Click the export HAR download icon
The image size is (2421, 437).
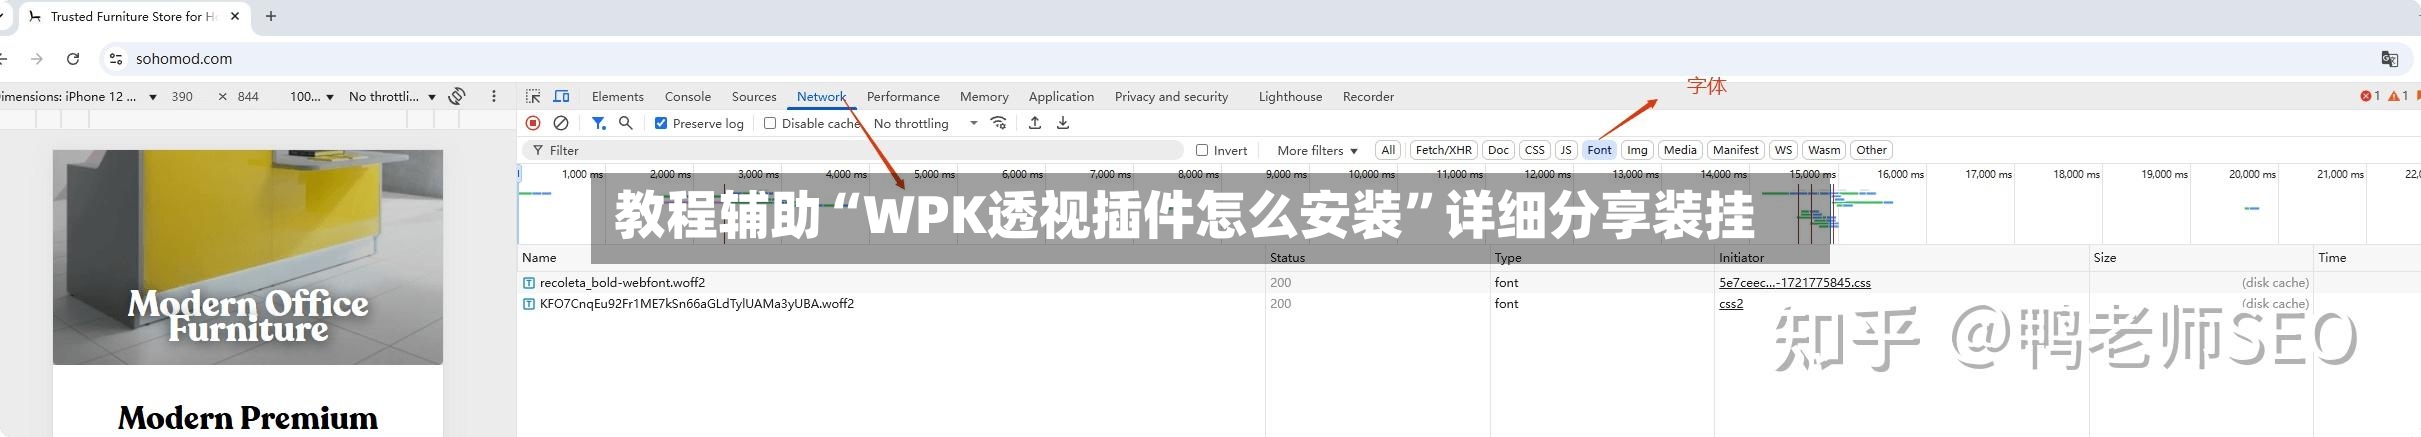(1063, 123)
